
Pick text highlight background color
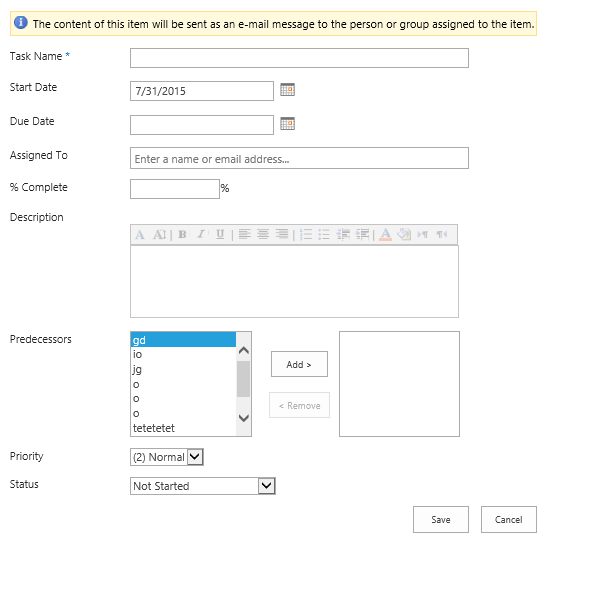[x=404, y=234]
